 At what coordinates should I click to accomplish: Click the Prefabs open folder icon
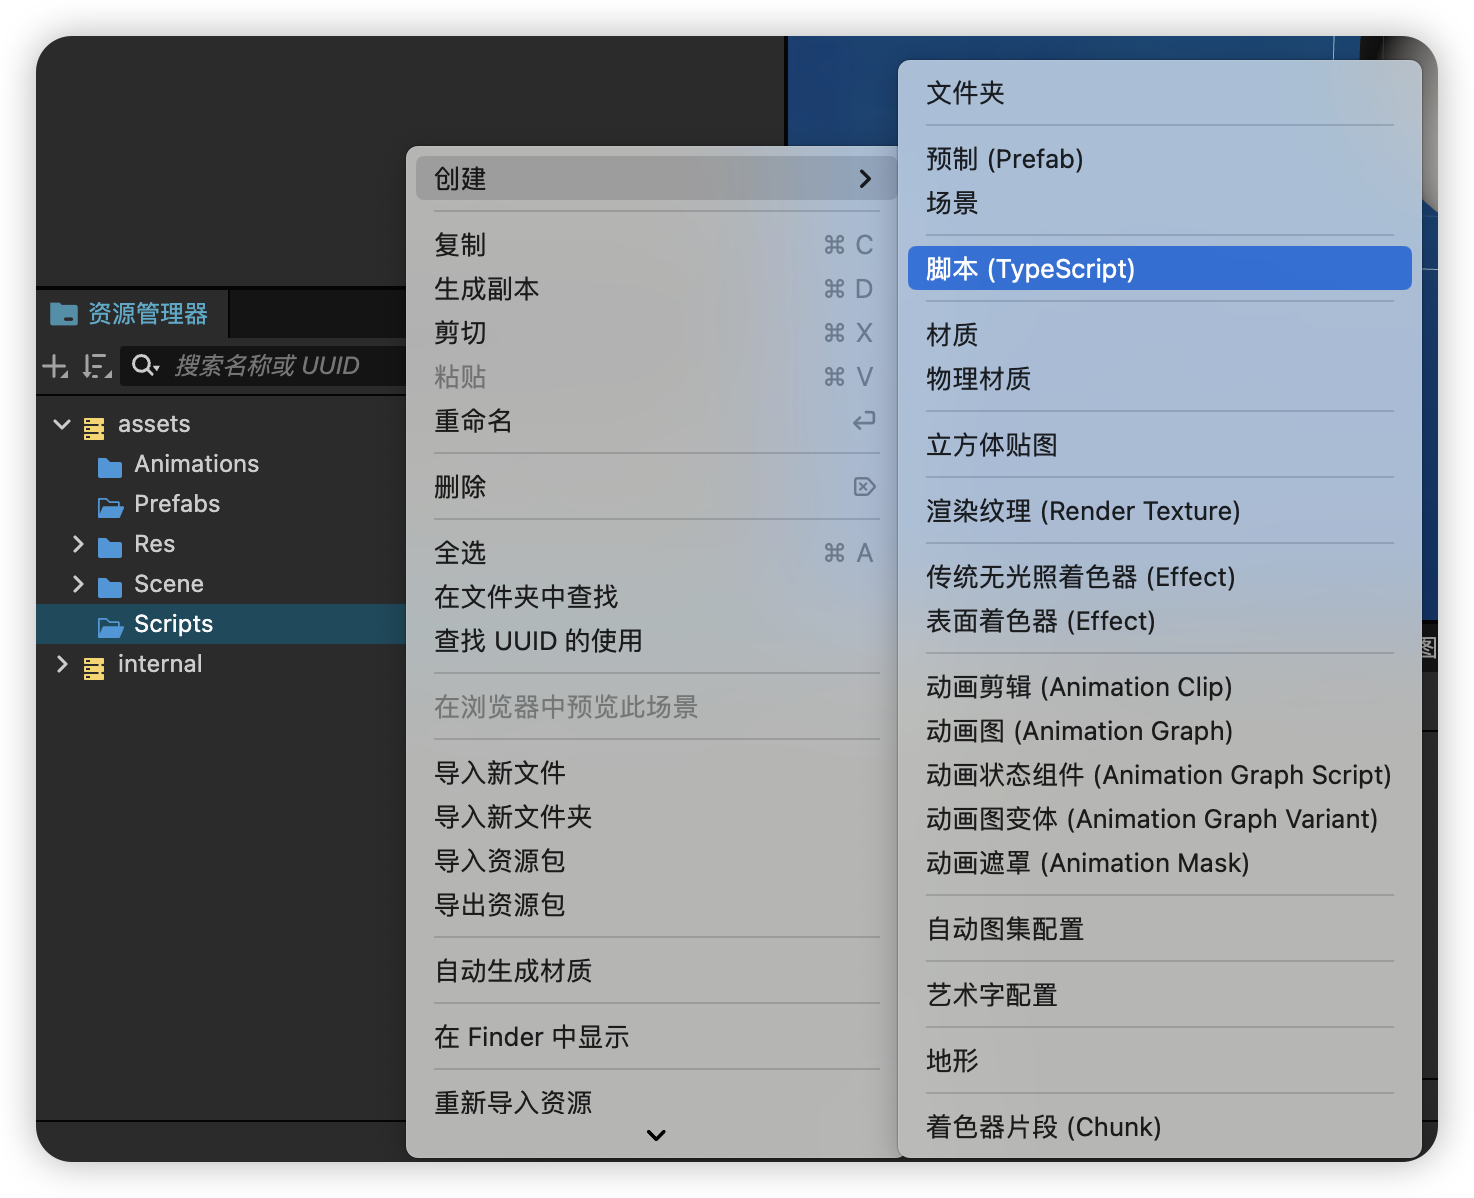click(x=110, y=506)
